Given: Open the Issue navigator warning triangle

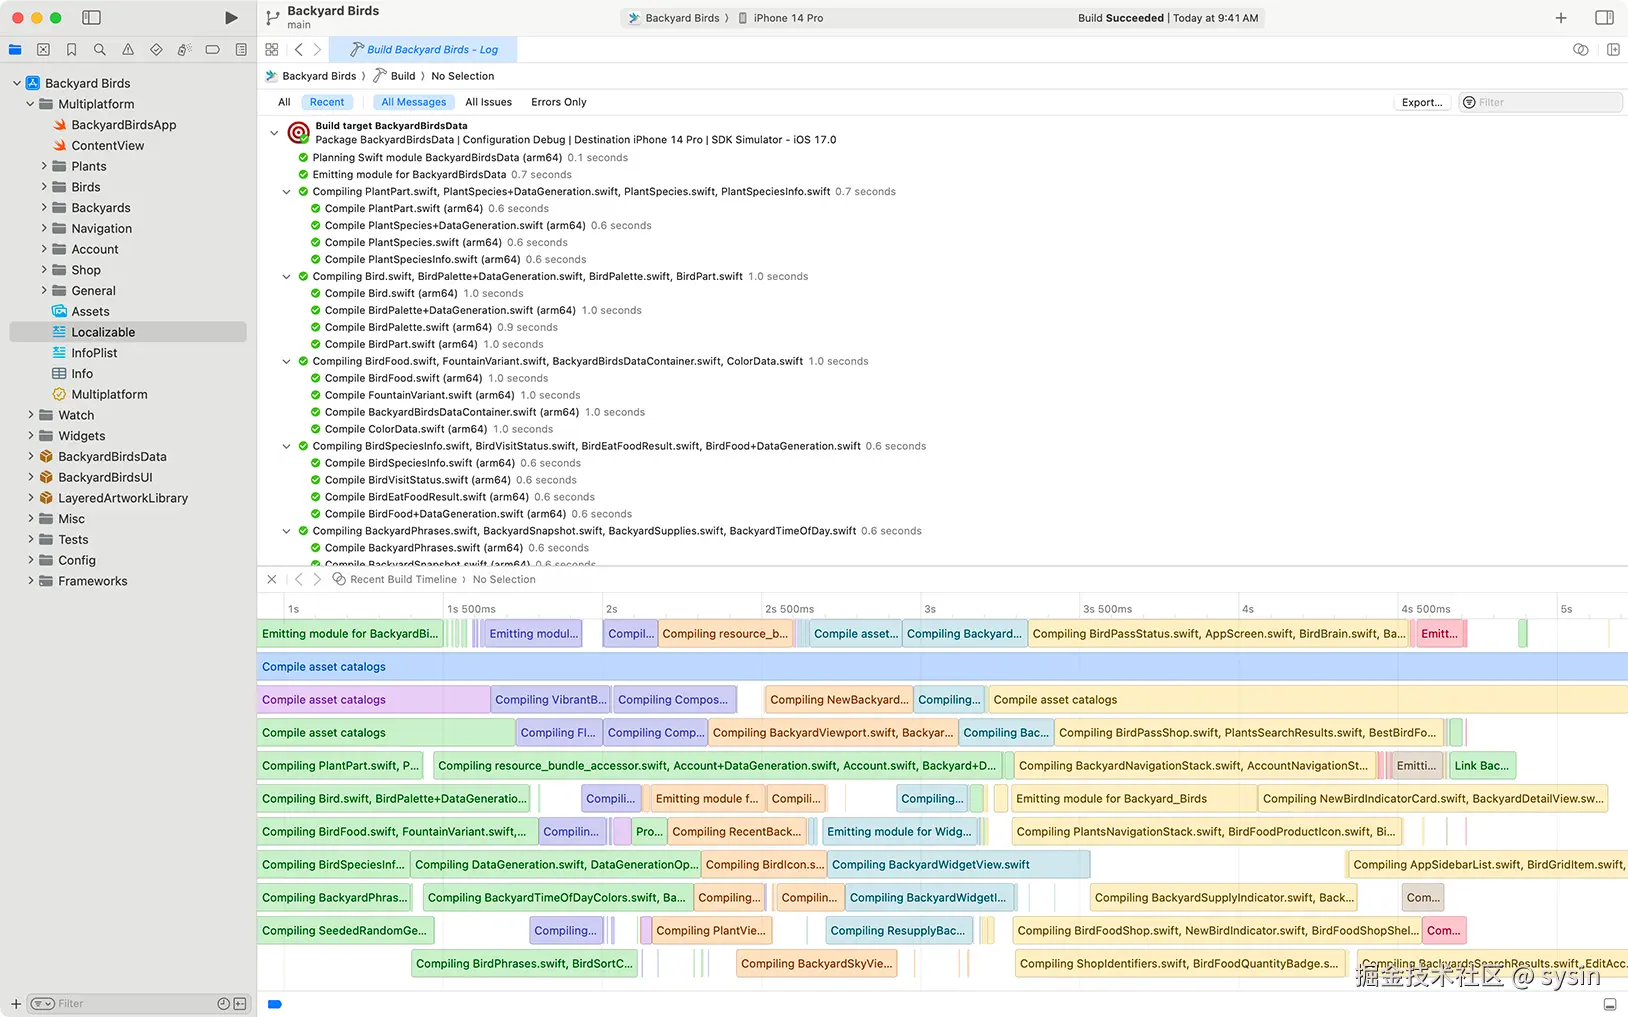Looking at the screenshot, I should click(x=127, y=49).
